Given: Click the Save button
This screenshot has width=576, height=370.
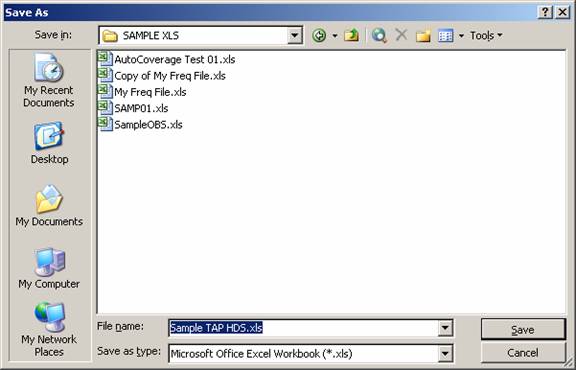Looking at the screenshot, I should pyautogui.click(x=523, y=330).
